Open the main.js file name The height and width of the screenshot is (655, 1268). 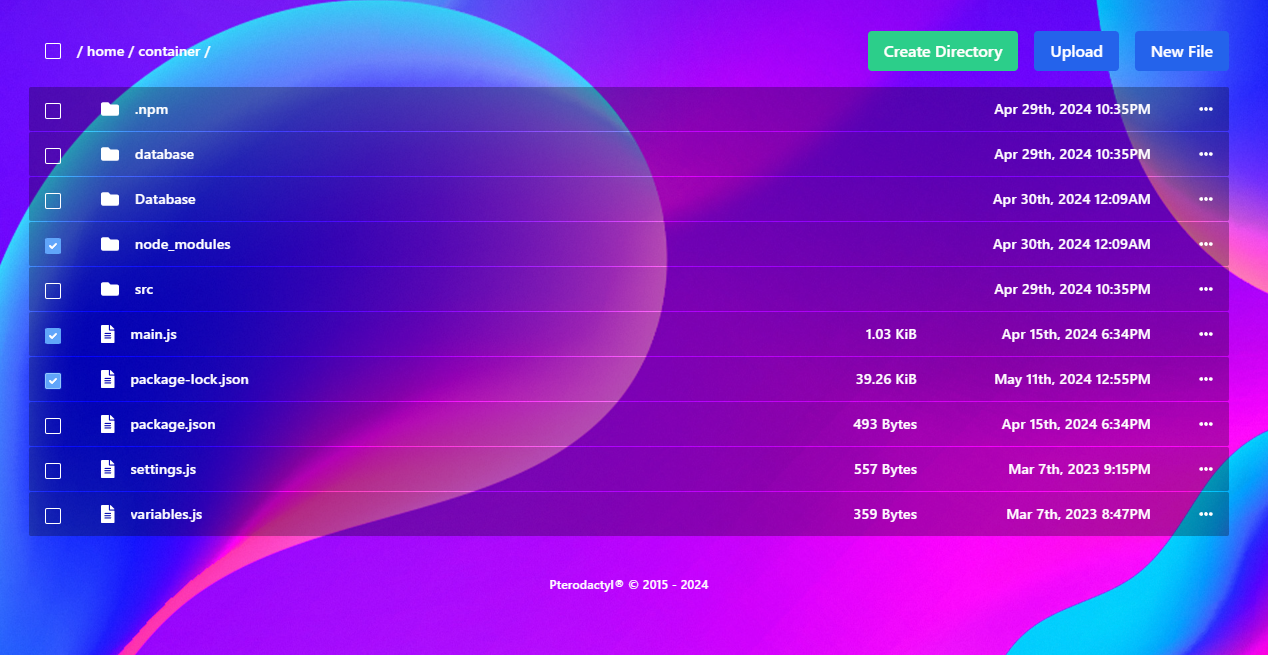click(x=153, y=334)
